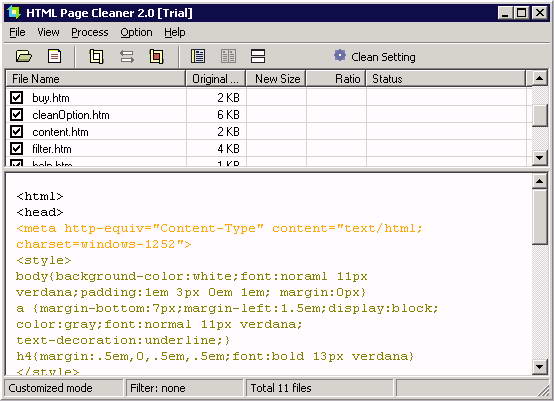Viewport: 554px width, 401px height.
Task: Open Clean Setting
Action: coord(375,57)
